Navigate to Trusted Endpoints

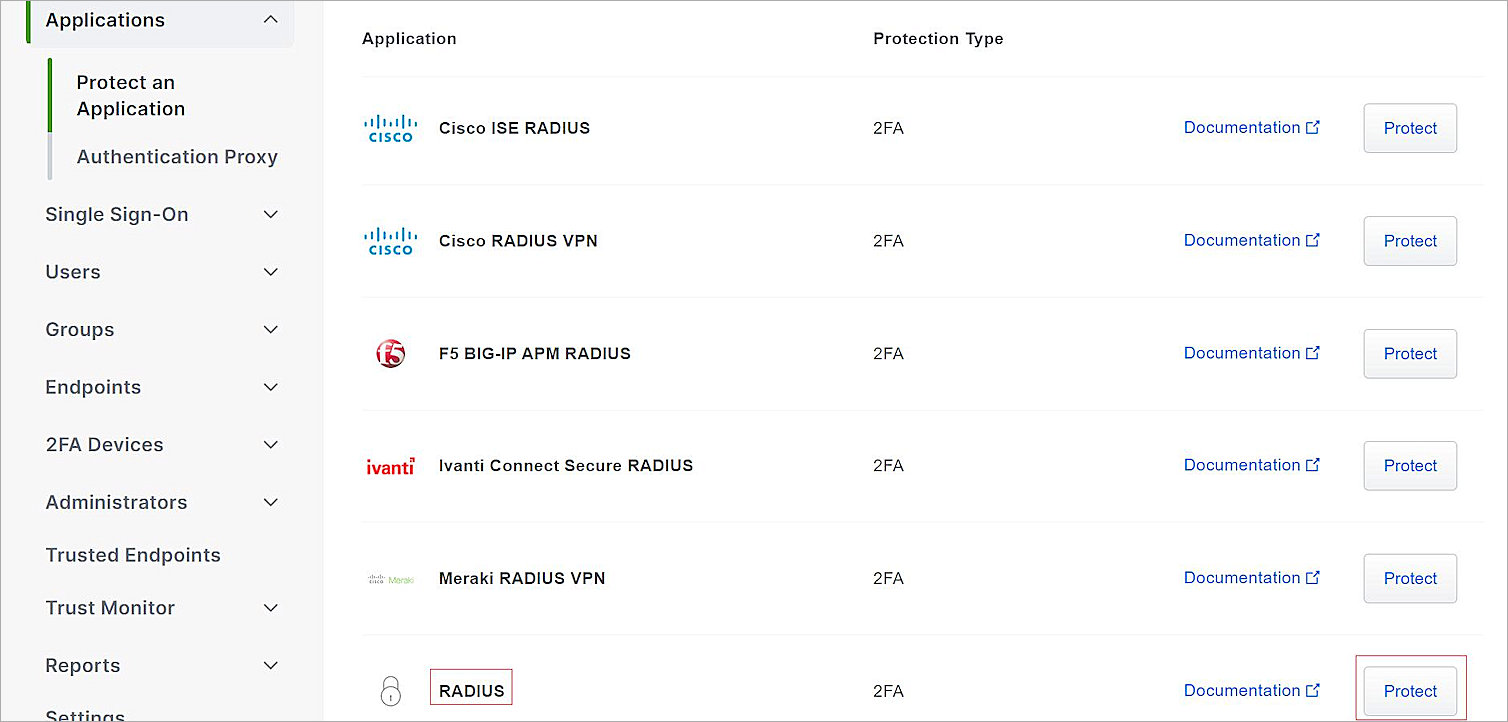[133, 554]
